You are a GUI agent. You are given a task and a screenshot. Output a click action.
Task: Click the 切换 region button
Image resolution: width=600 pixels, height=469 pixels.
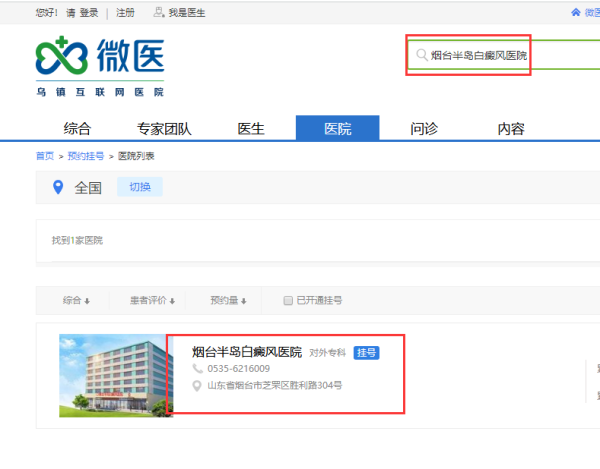pos(140,187)
